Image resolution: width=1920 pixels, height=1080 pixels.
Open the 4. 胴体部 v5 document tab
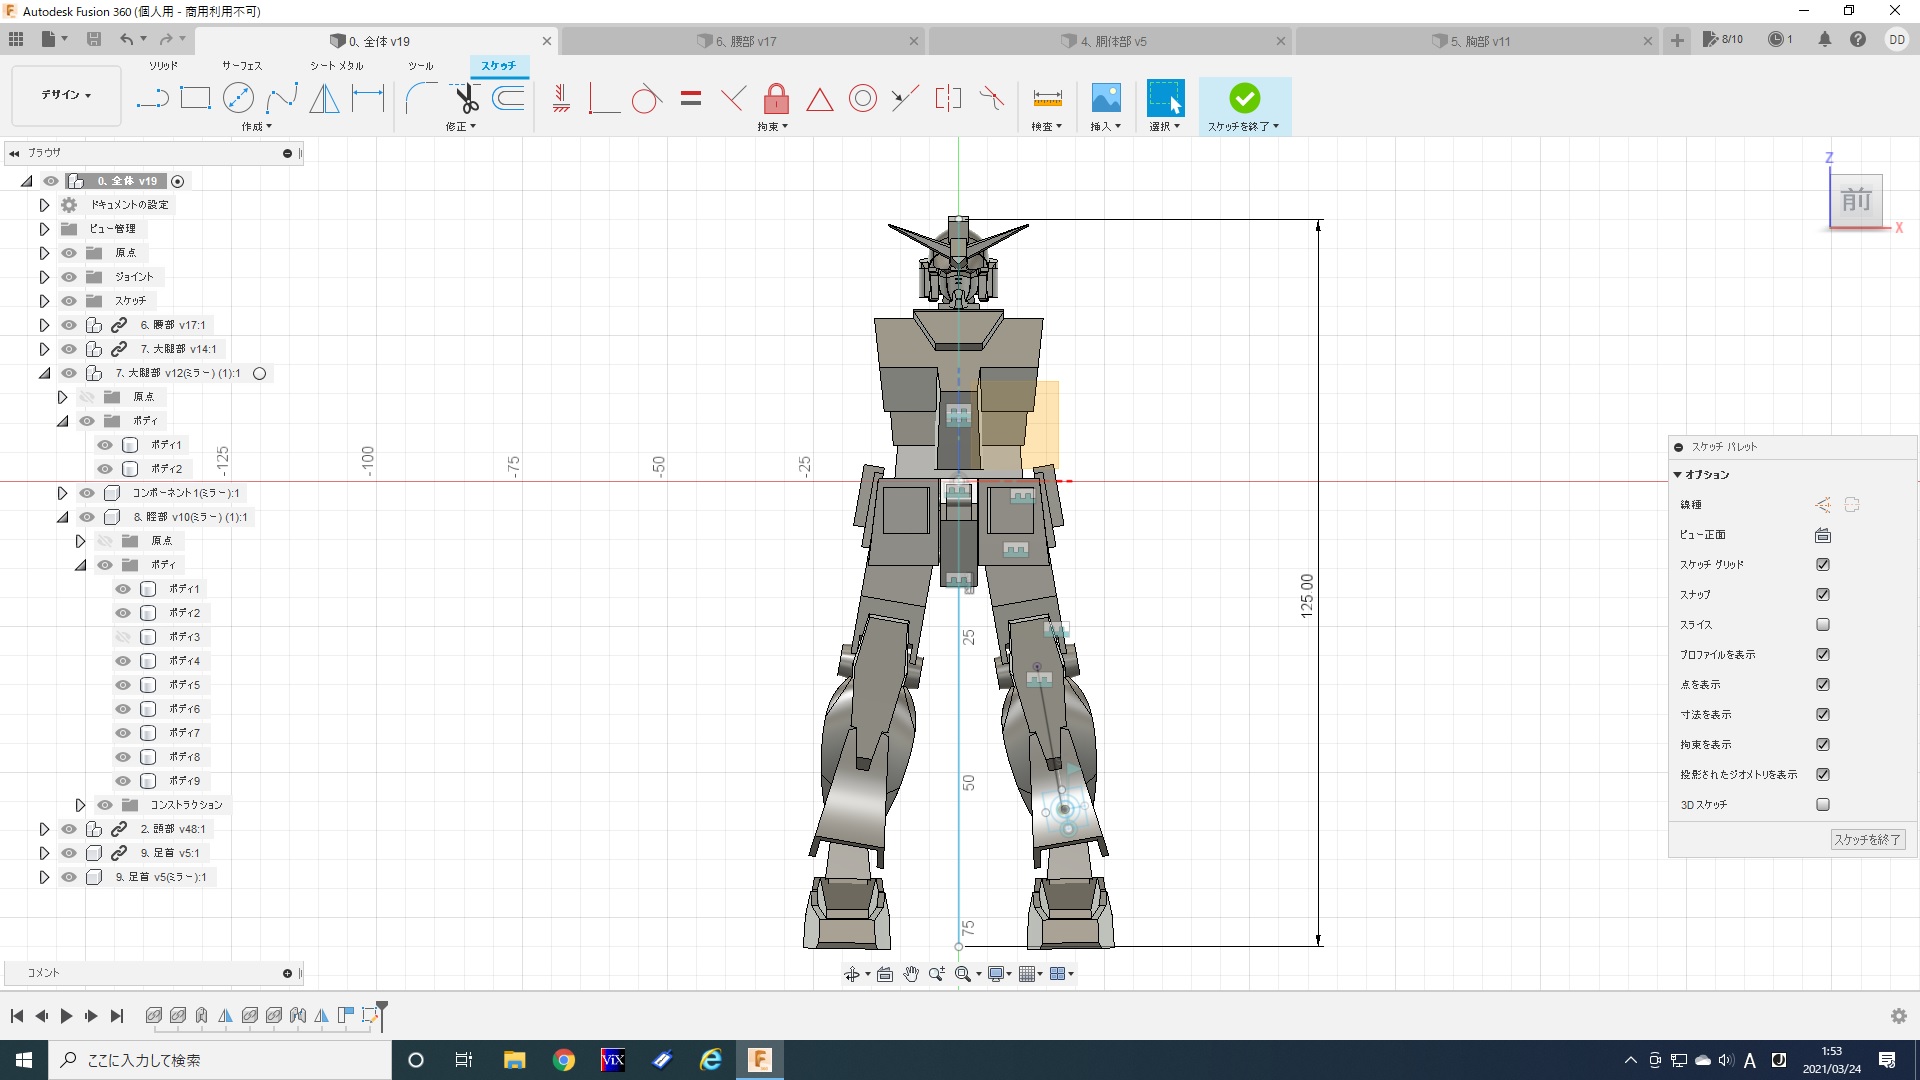point(1112,41)
